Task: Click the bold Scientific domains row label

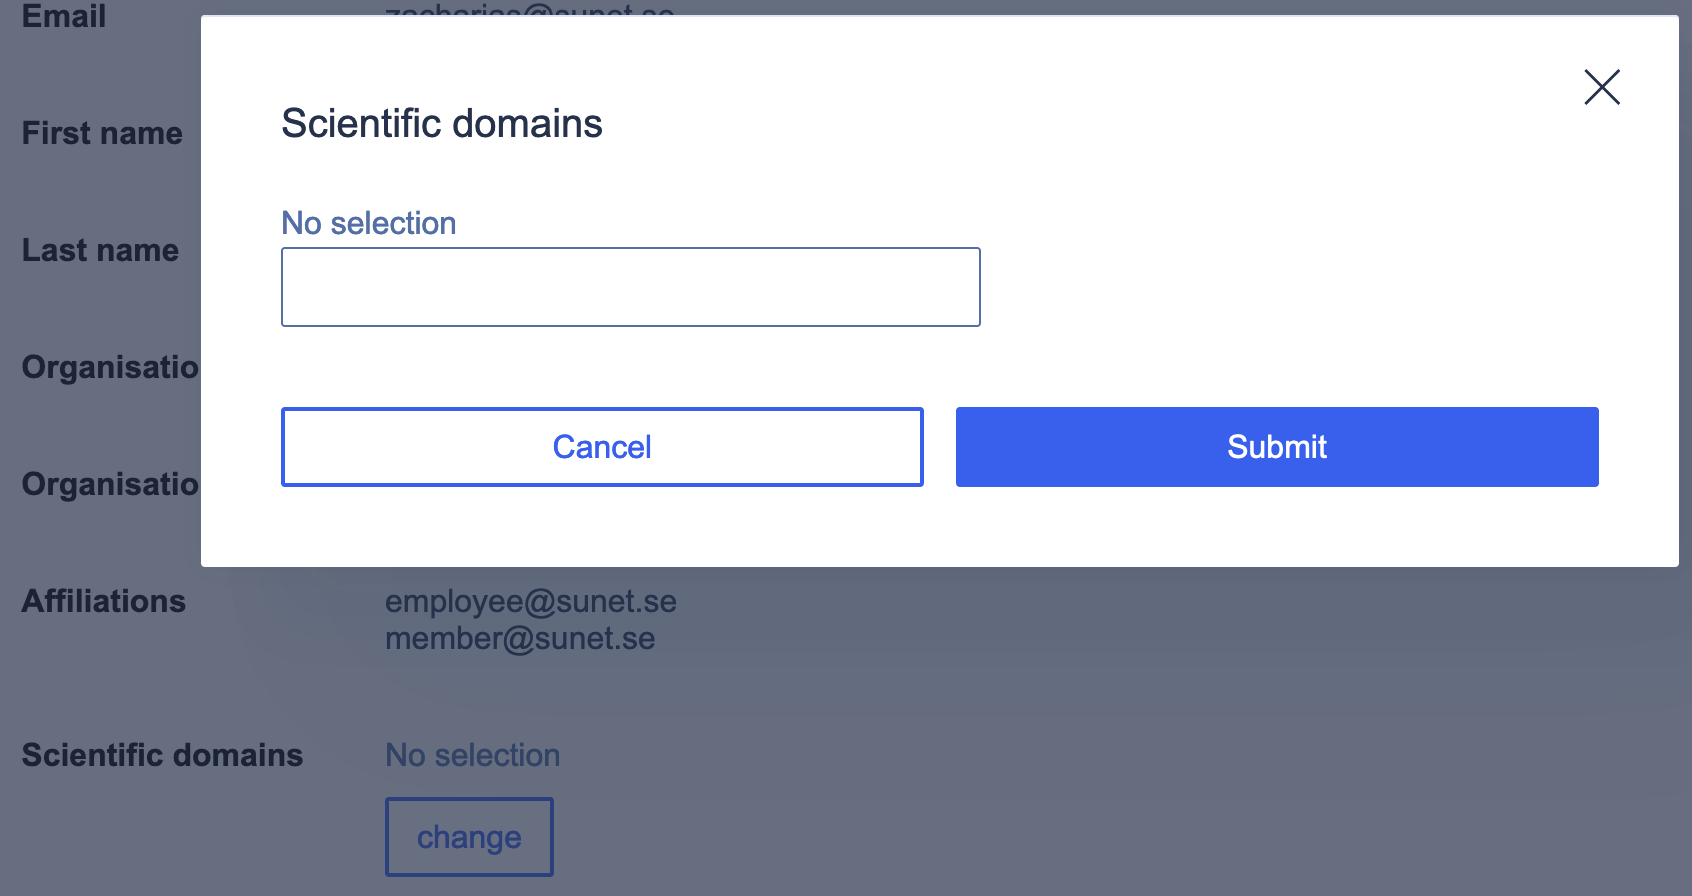Action: (x=162, y=755)
